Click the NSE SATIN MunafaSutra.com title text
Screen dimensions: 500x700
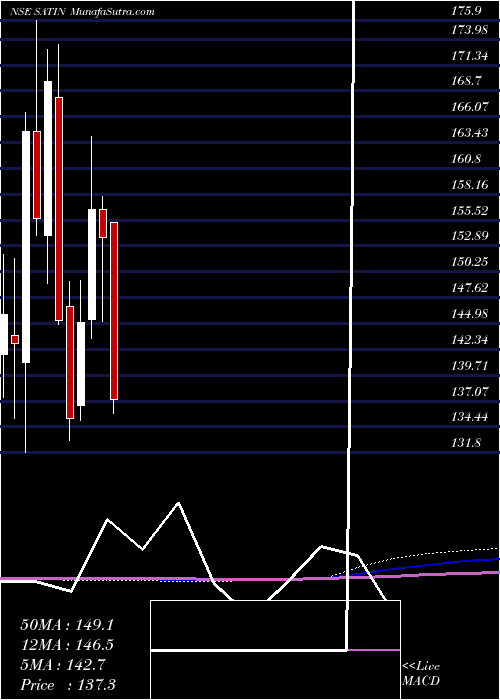82,12
